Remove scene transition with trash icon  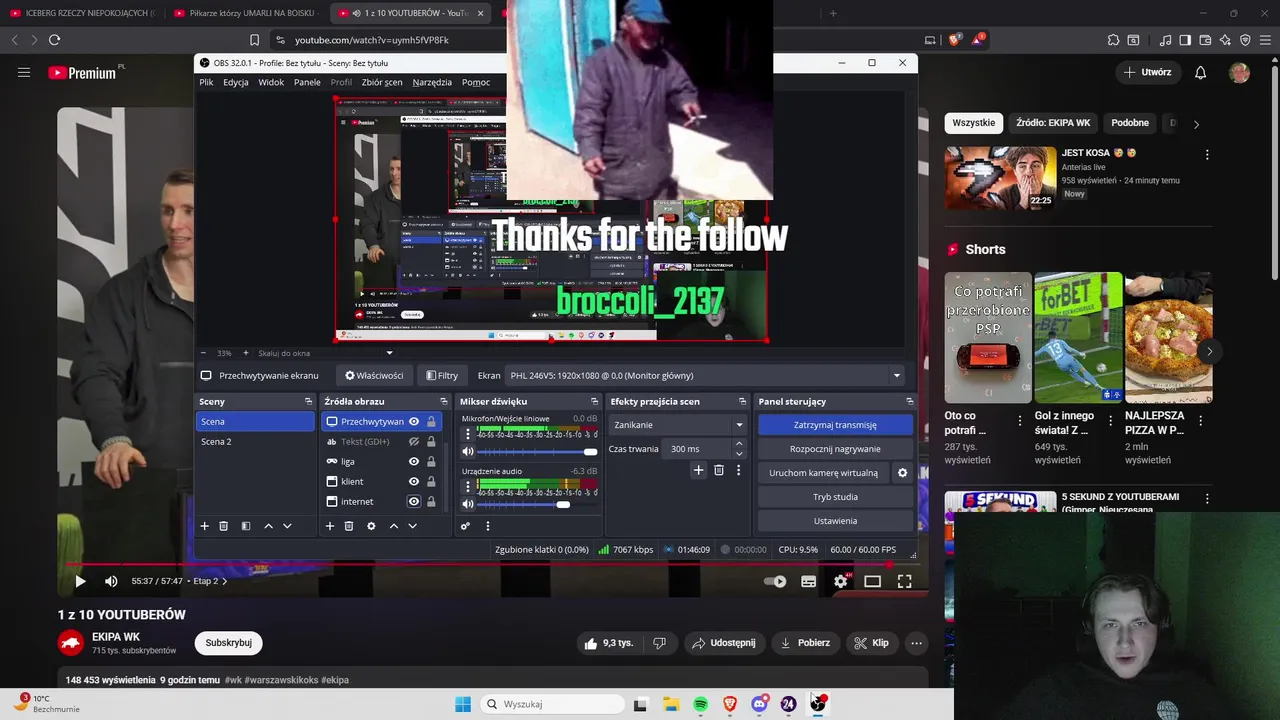[719, 470]
